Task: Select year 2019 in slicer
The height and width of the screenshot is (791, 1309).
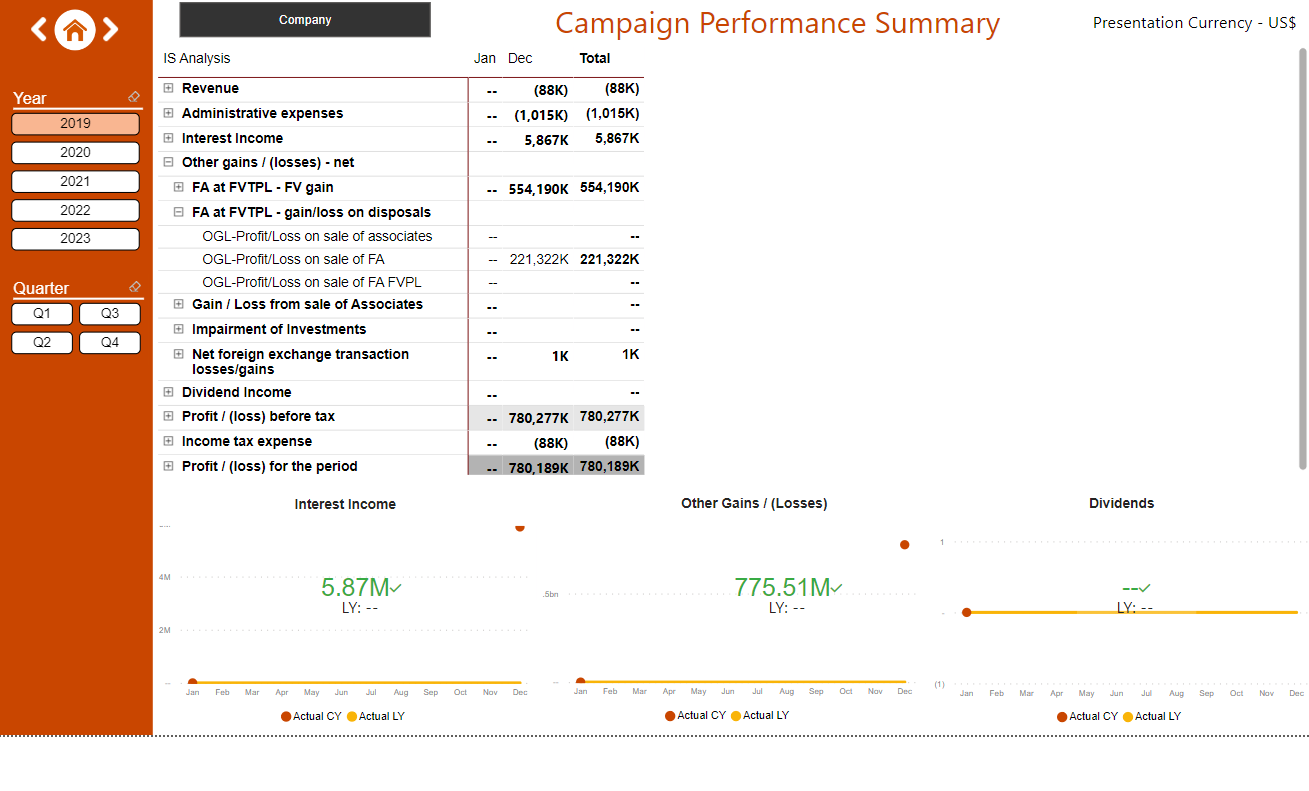Action: (x=75, y=124)
